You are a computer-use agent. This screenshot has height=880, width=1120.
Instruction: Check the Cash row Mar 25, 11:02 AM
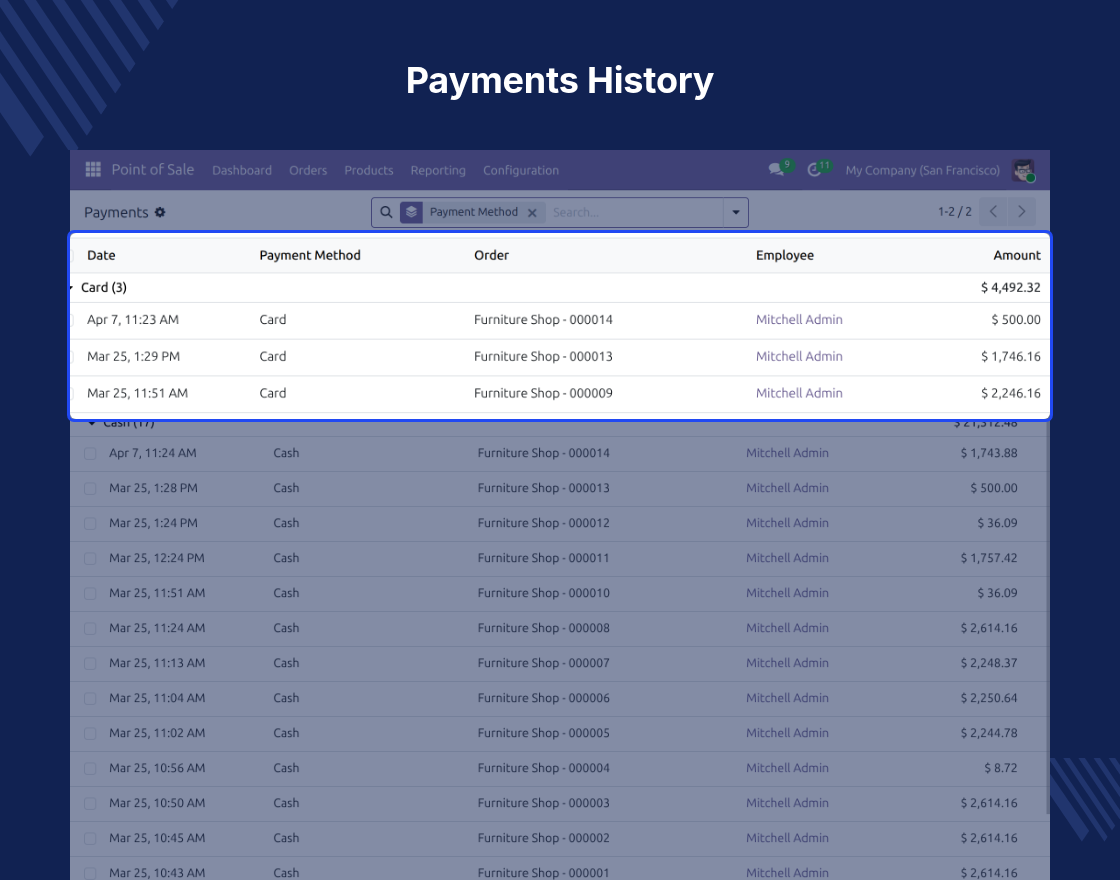tap(90, 734)
